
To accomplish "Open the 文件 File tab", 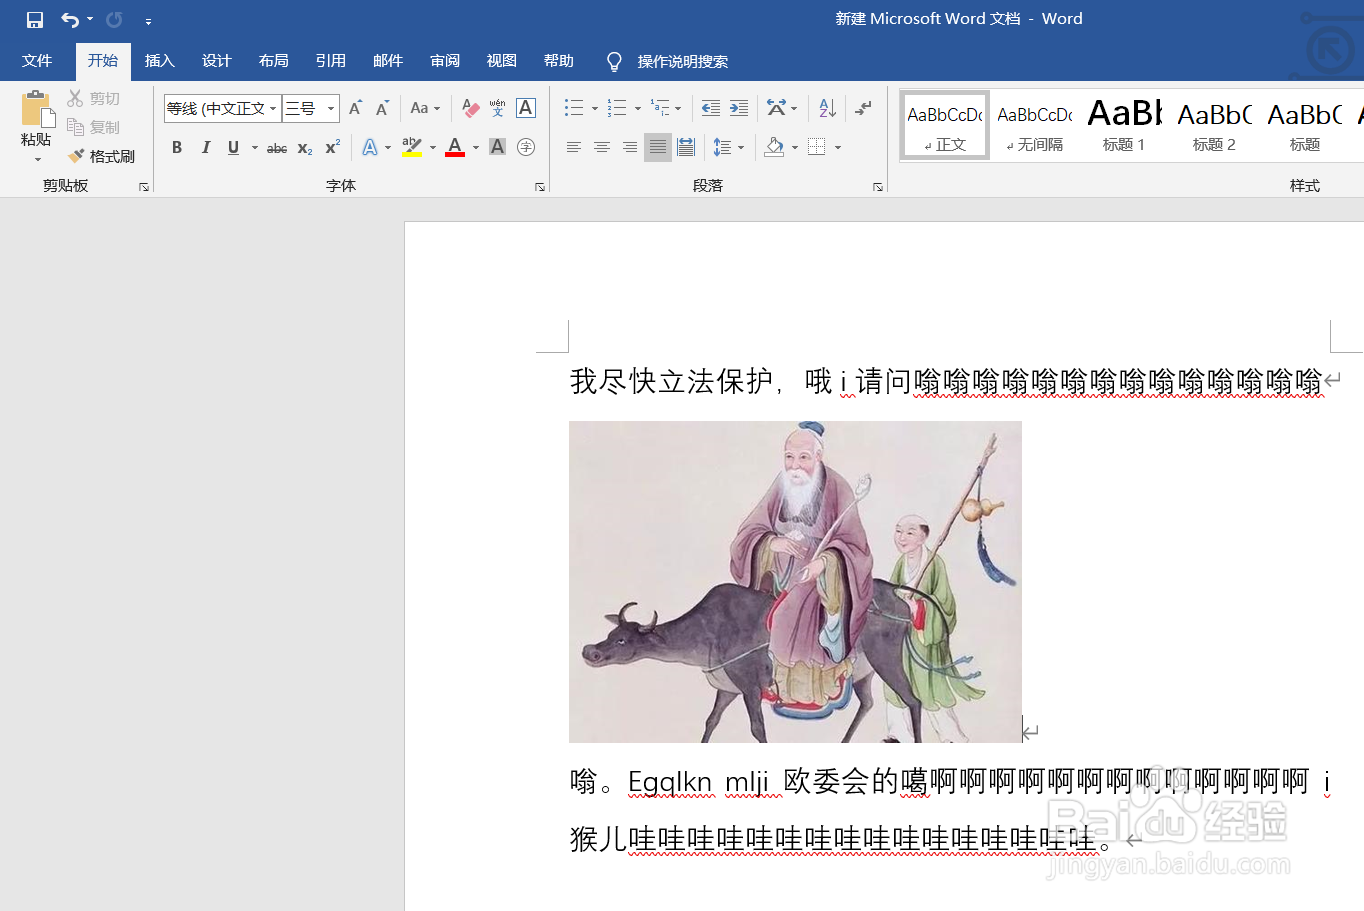I will pyautogui.click(x=37, y=61).
